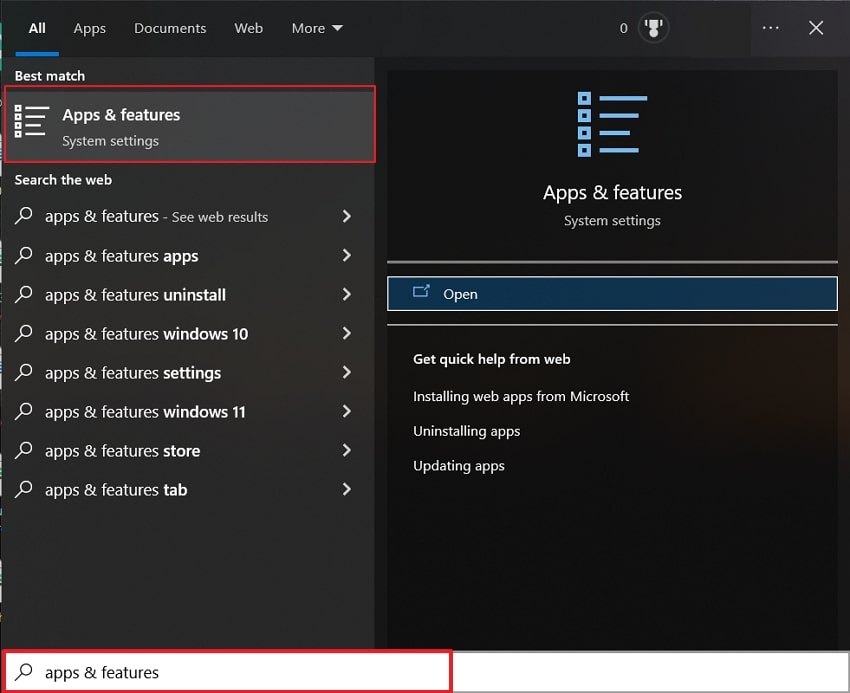850x693 pixels.
Task: Click the open-window icon on the Open button
Action: [x=421, y=292]
